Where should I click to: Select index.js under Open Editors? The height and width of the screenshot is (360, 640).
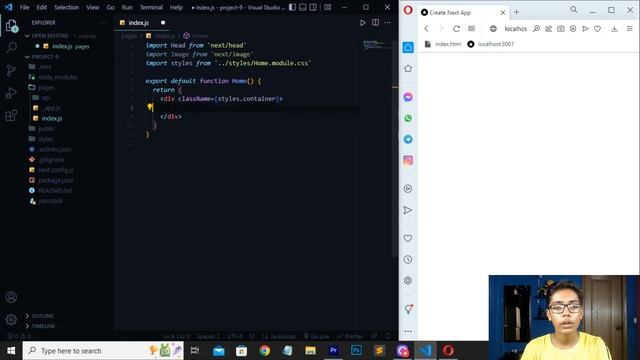[65, 46]
